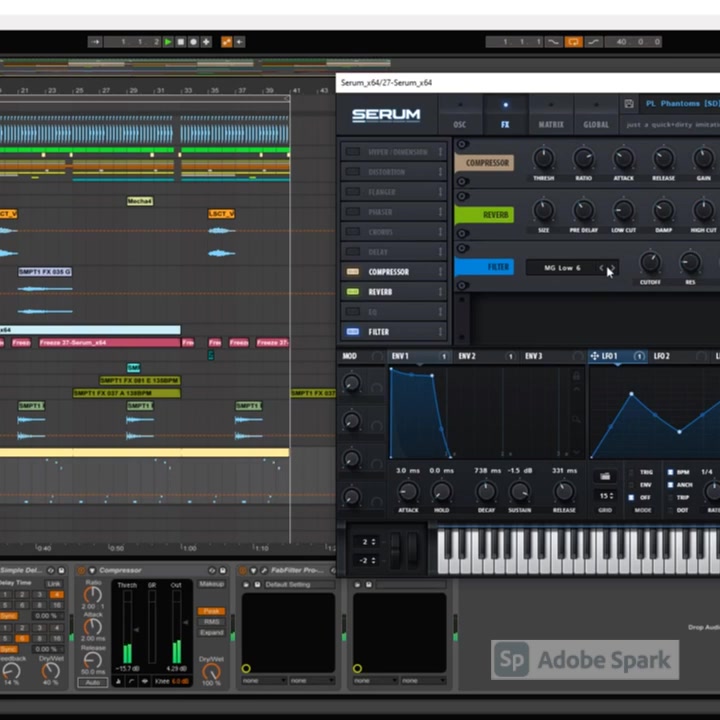Toggle the LFO BPM checkbox
720x720 pixels.
[670, 472]
